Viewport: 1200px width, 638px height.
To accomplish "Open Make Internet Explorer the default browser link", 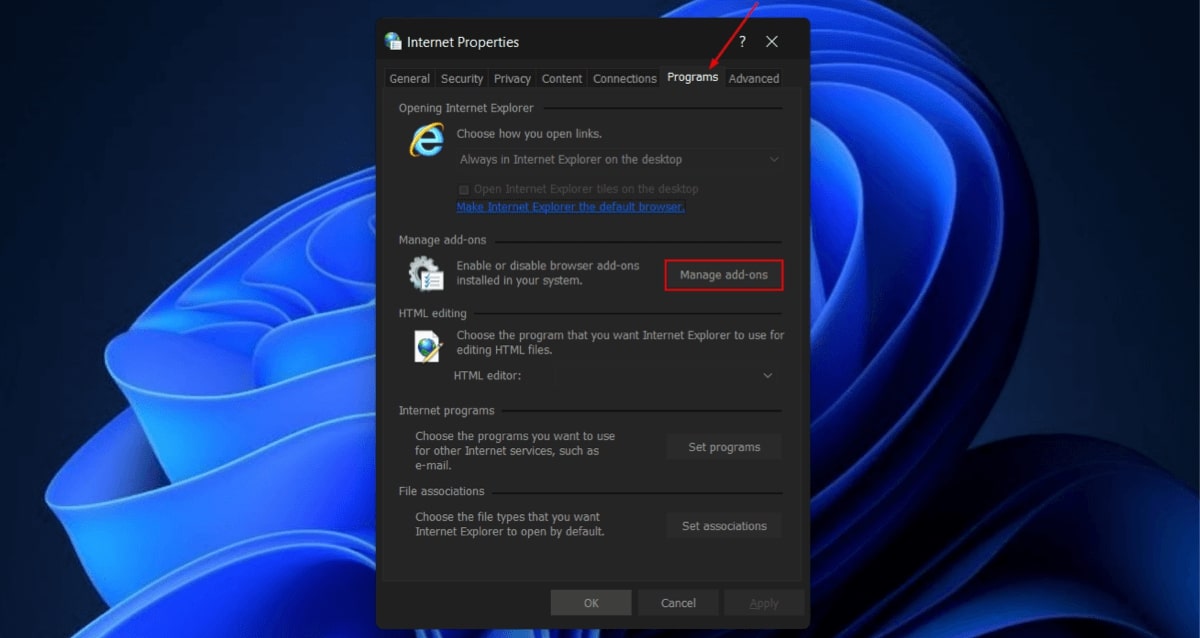I will pyautogui.click(x=570, y=206).
